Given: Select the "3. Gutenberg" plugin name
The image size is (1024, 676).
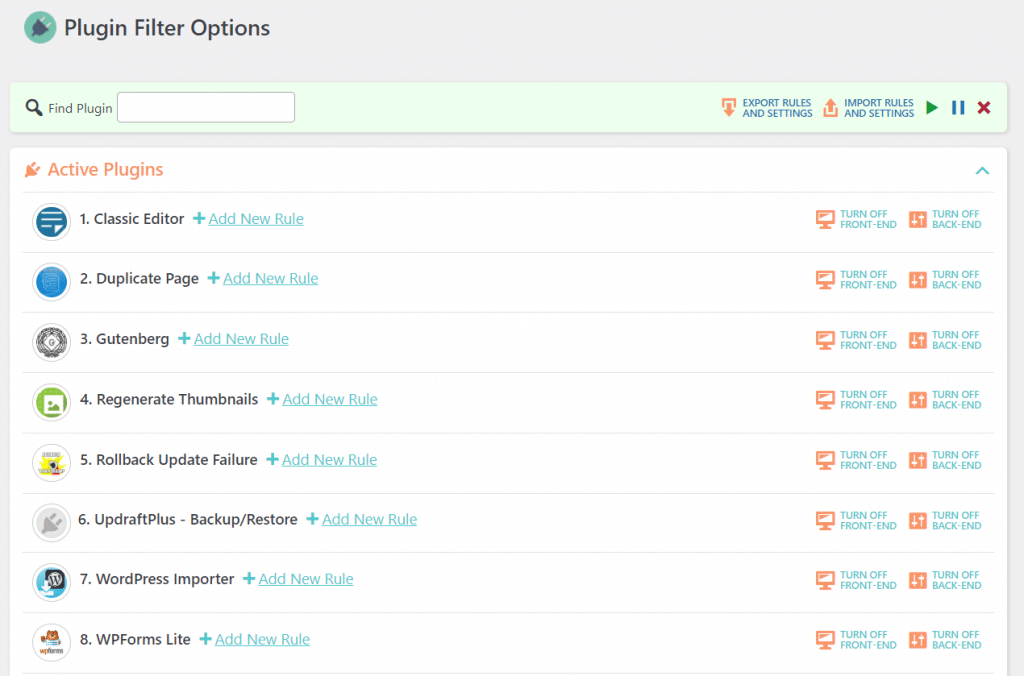Looking at the screenshot, I should point(125,339).
